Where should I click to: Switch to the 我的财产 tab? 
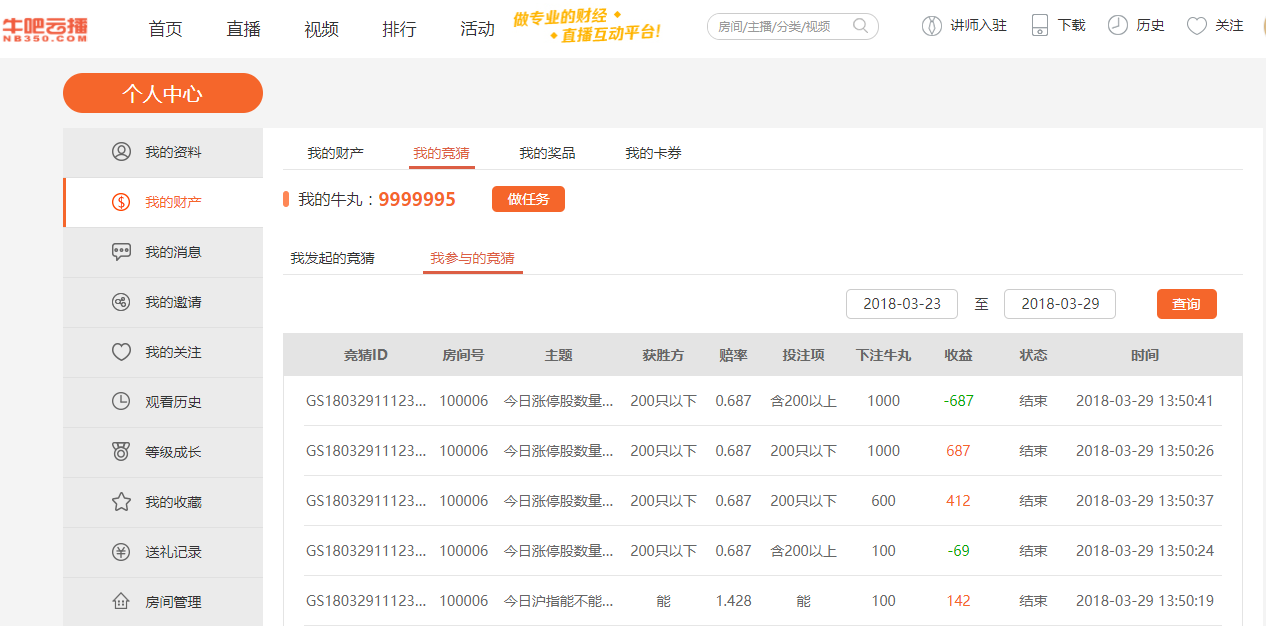point(336,153)
